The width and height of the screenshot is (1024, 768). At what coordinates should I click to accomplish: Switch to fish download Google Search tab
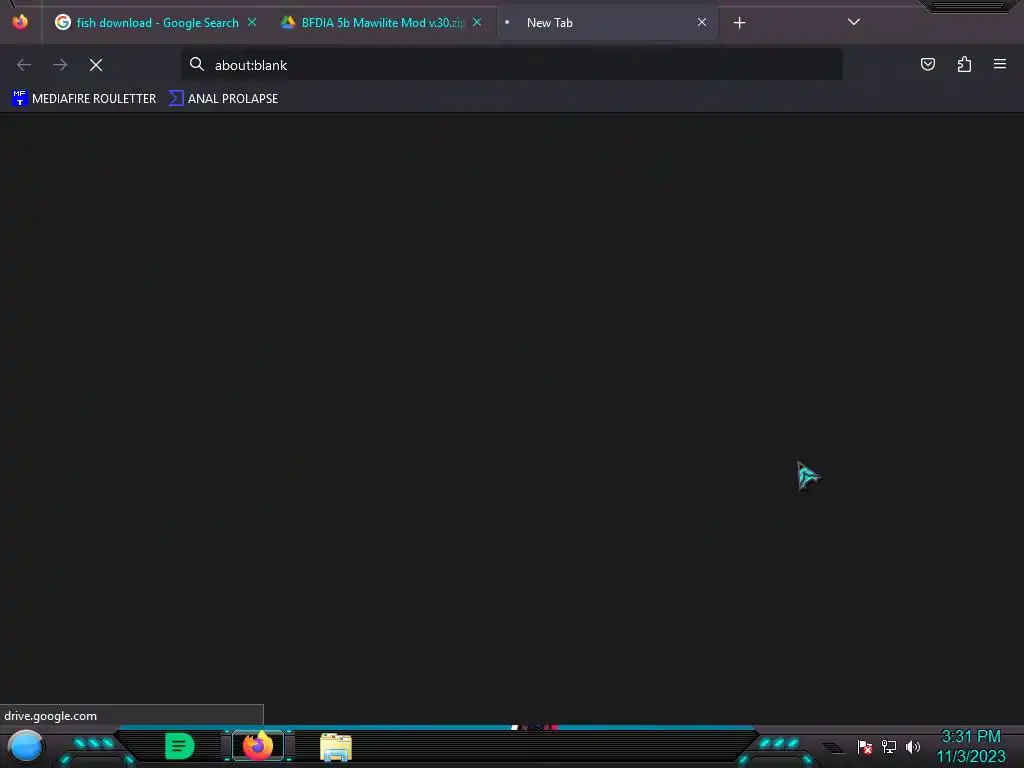point(155,23)
